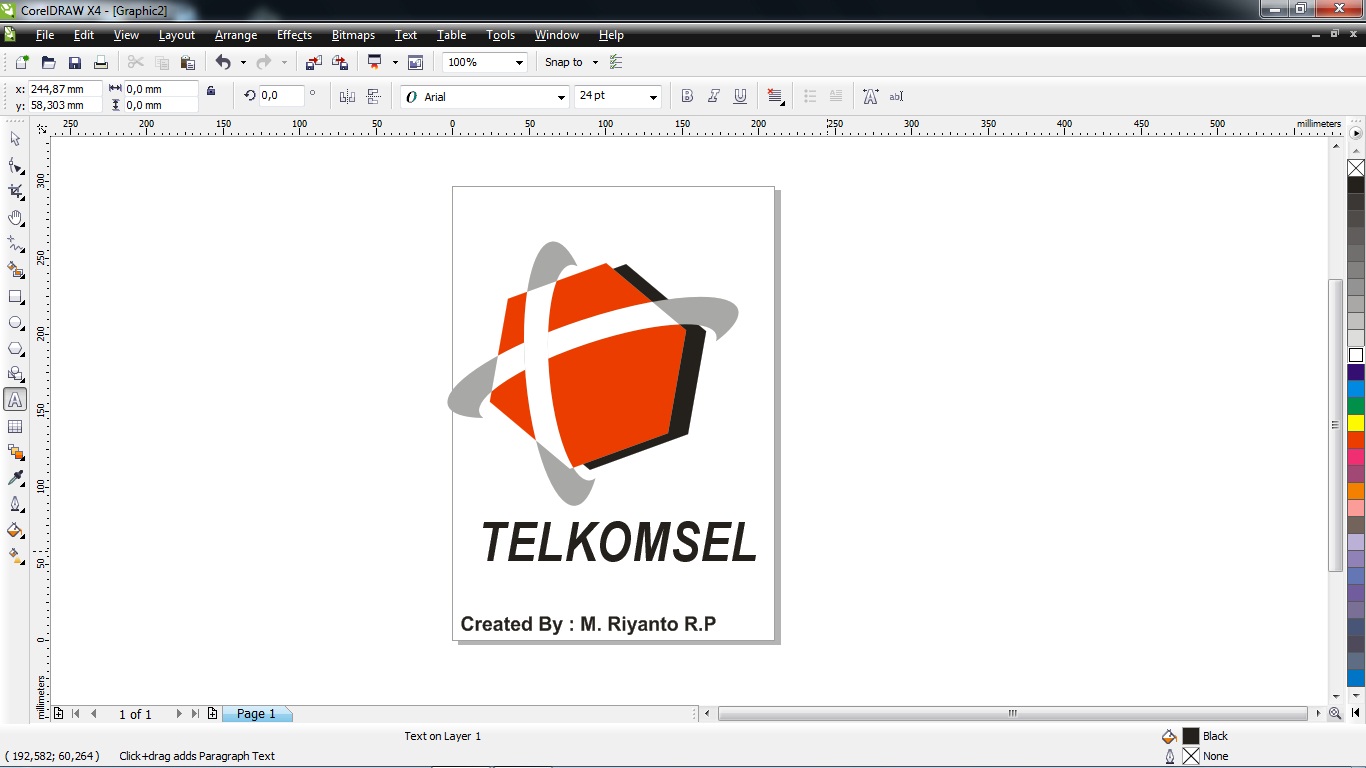Open the Tools menu
The height and width of the screenshot is (768, 1366).
500,35
